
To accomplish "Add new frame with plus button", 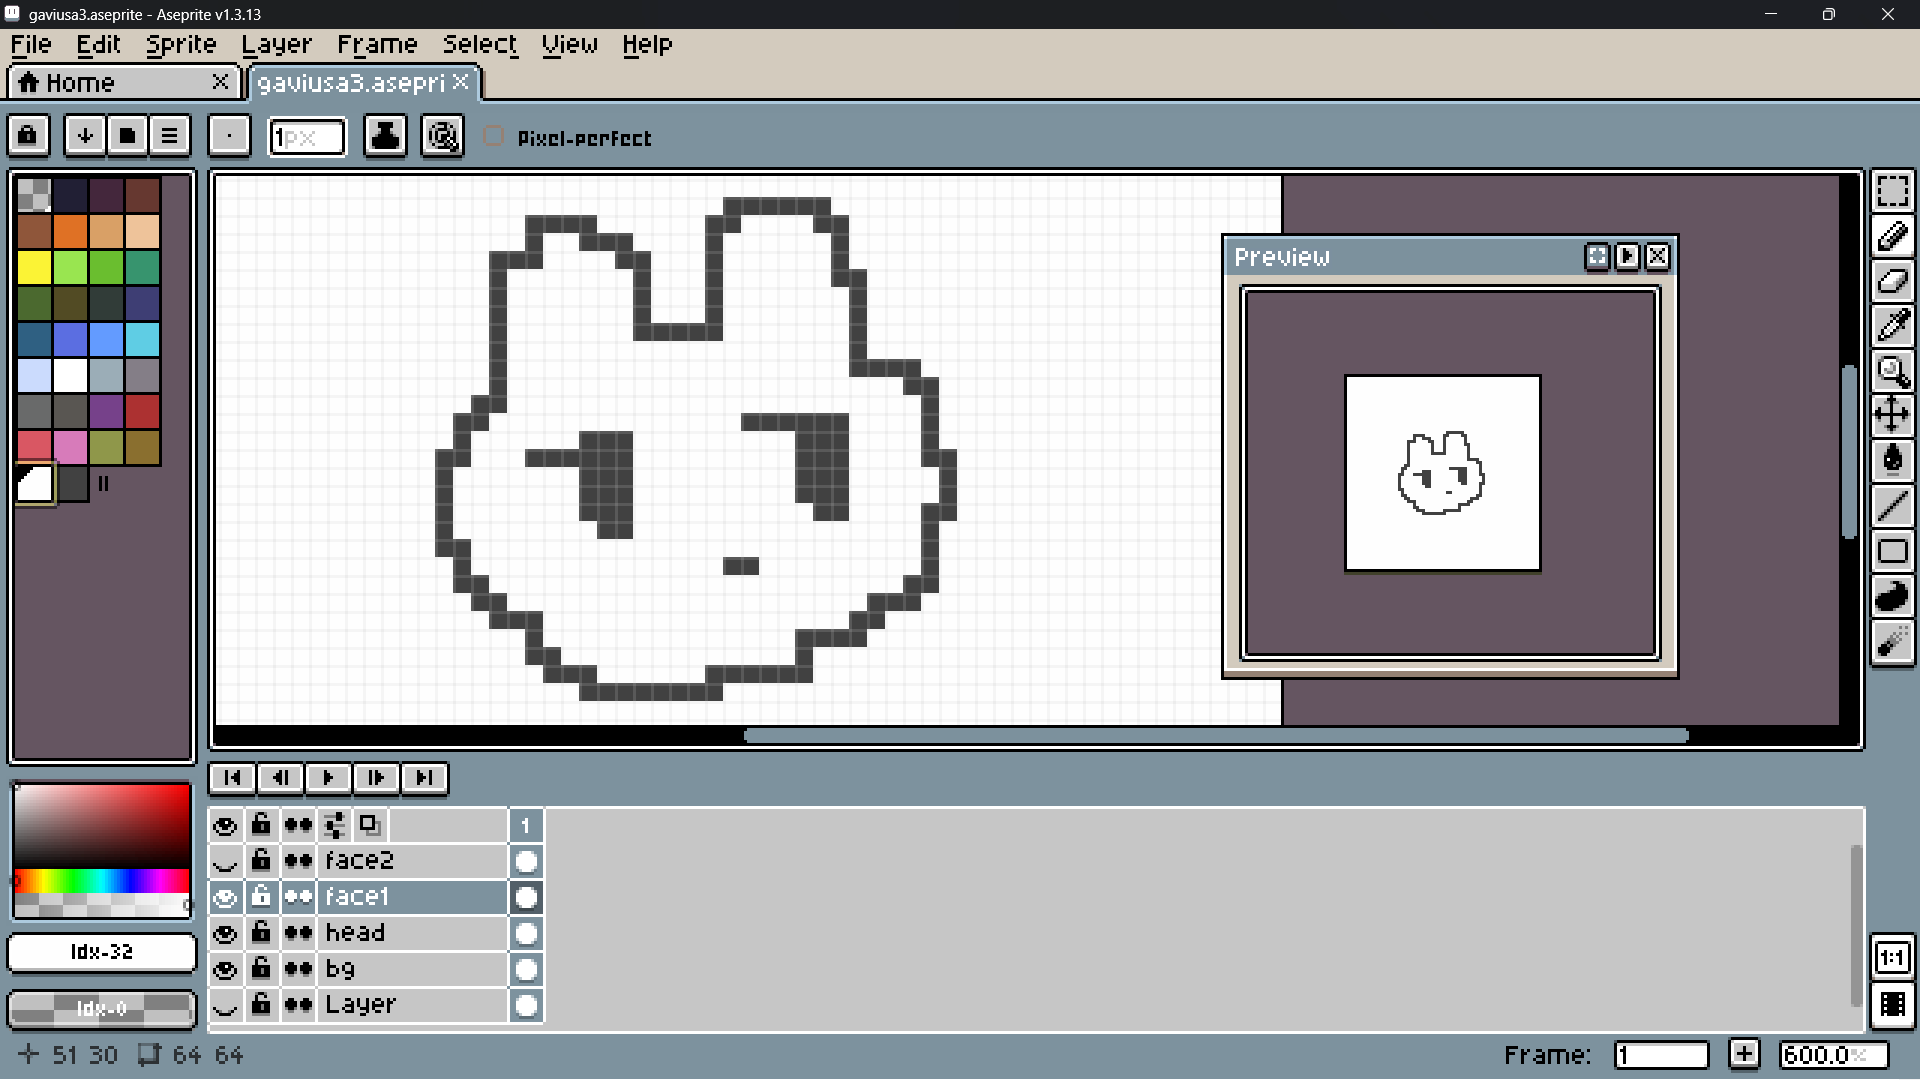I will click(1744, 1054).
